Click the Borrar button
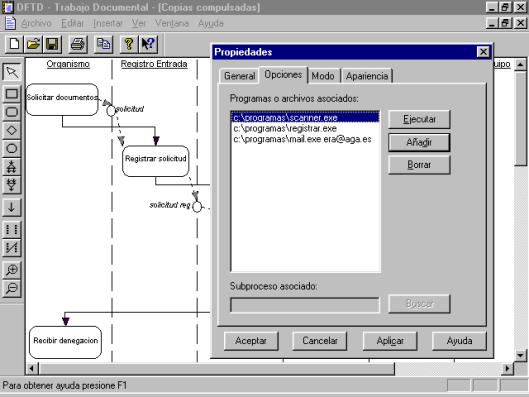Viewport: 529px width, 397px height. point(419,165)
